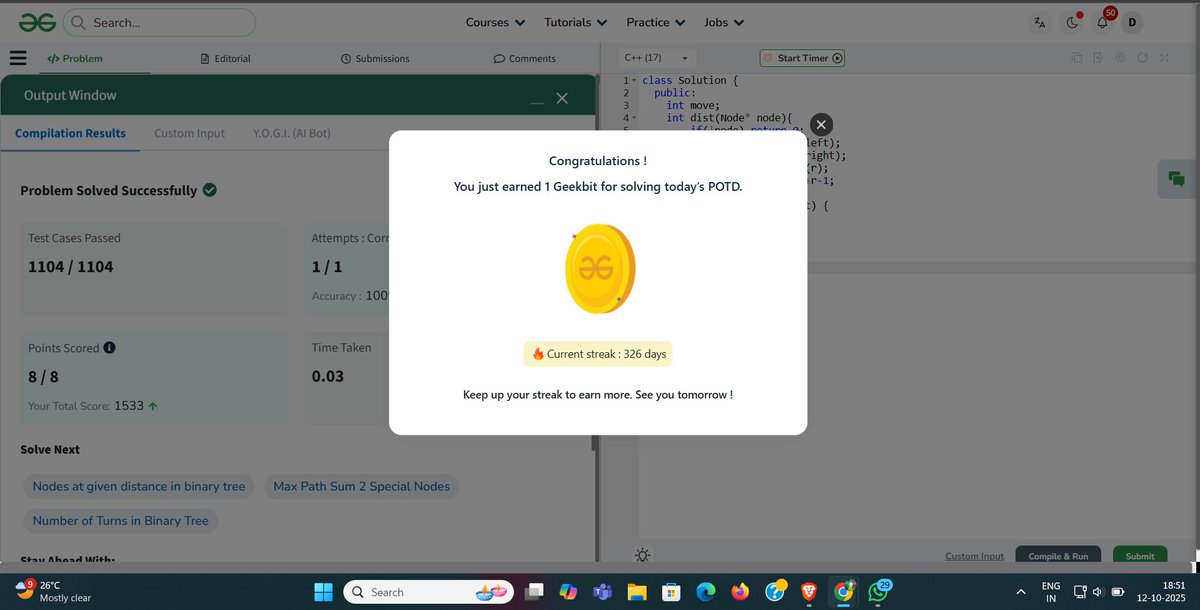Screen dimensions: 1200x610
Task: Open Brave browser from the taskbar
Action: (808, 592)
